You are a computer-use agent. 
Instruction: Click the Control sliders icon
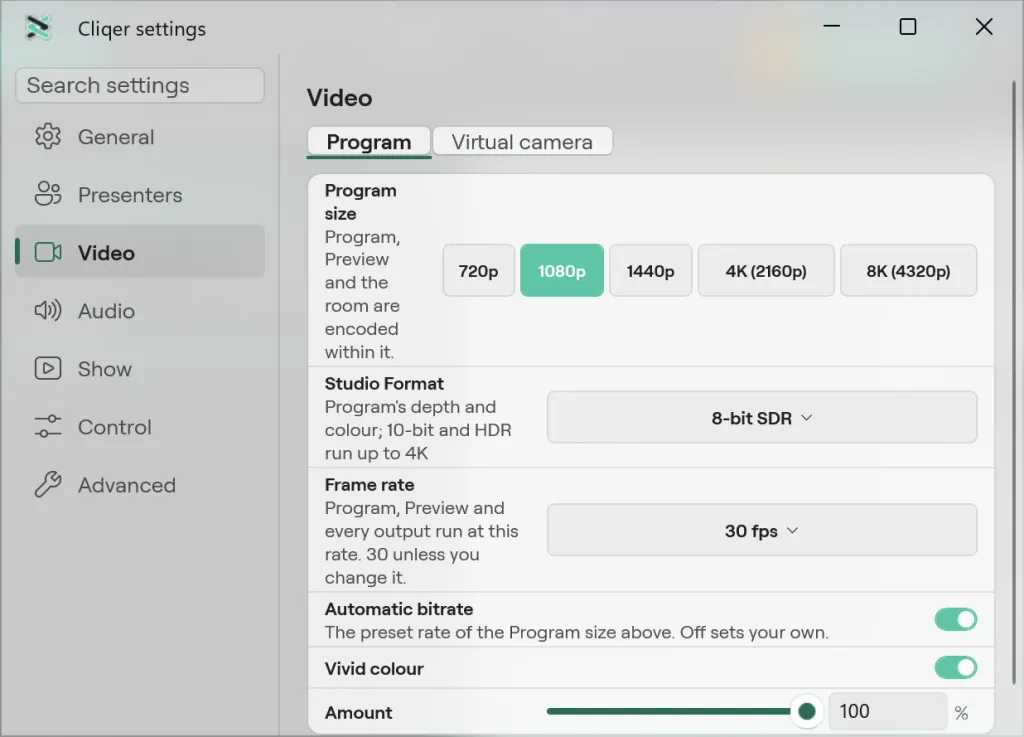pyautogui.click(x=48, y=427)
